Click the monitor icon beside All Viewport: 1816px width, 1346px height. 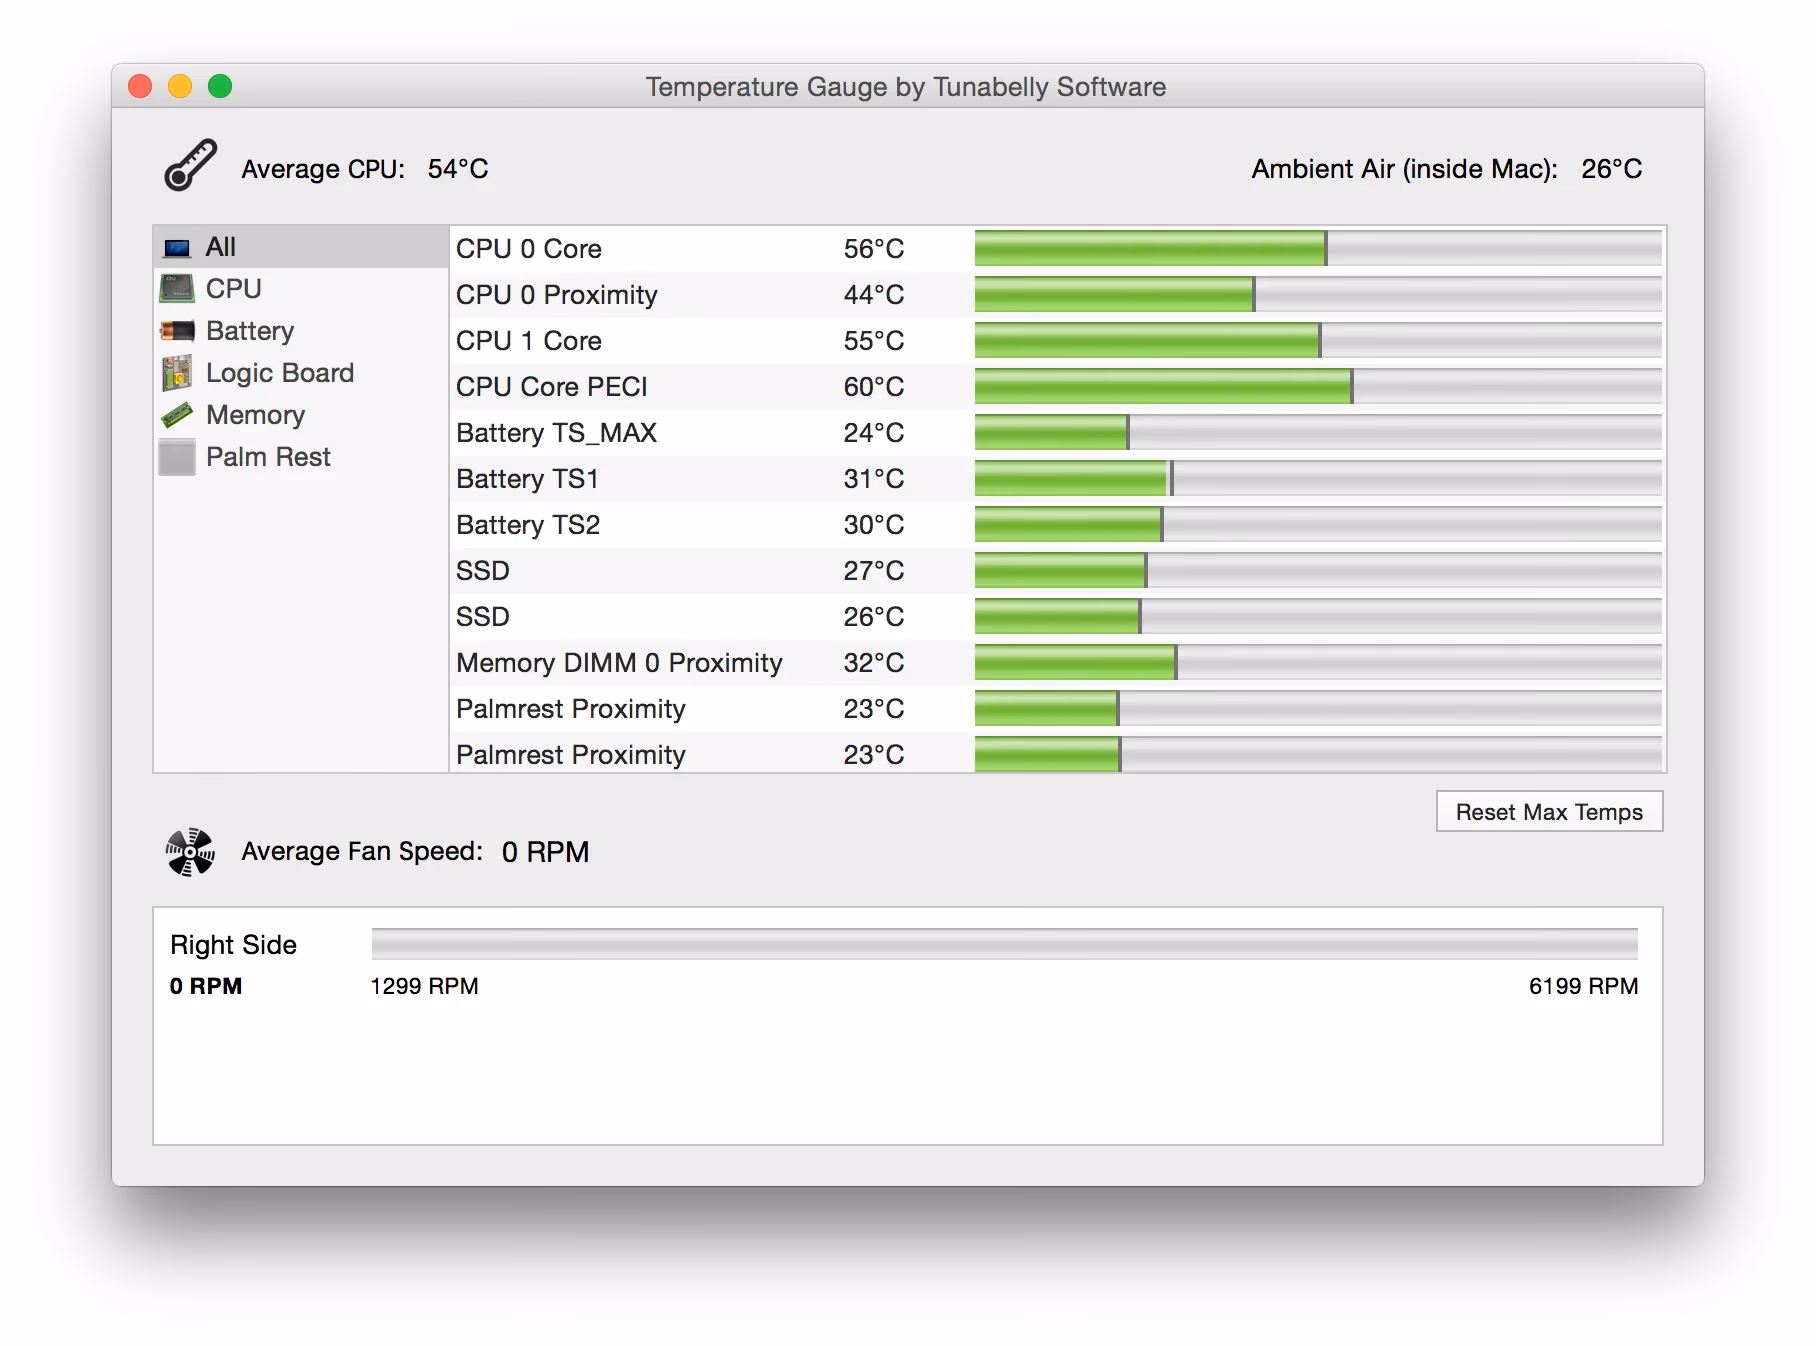(178, 246)
